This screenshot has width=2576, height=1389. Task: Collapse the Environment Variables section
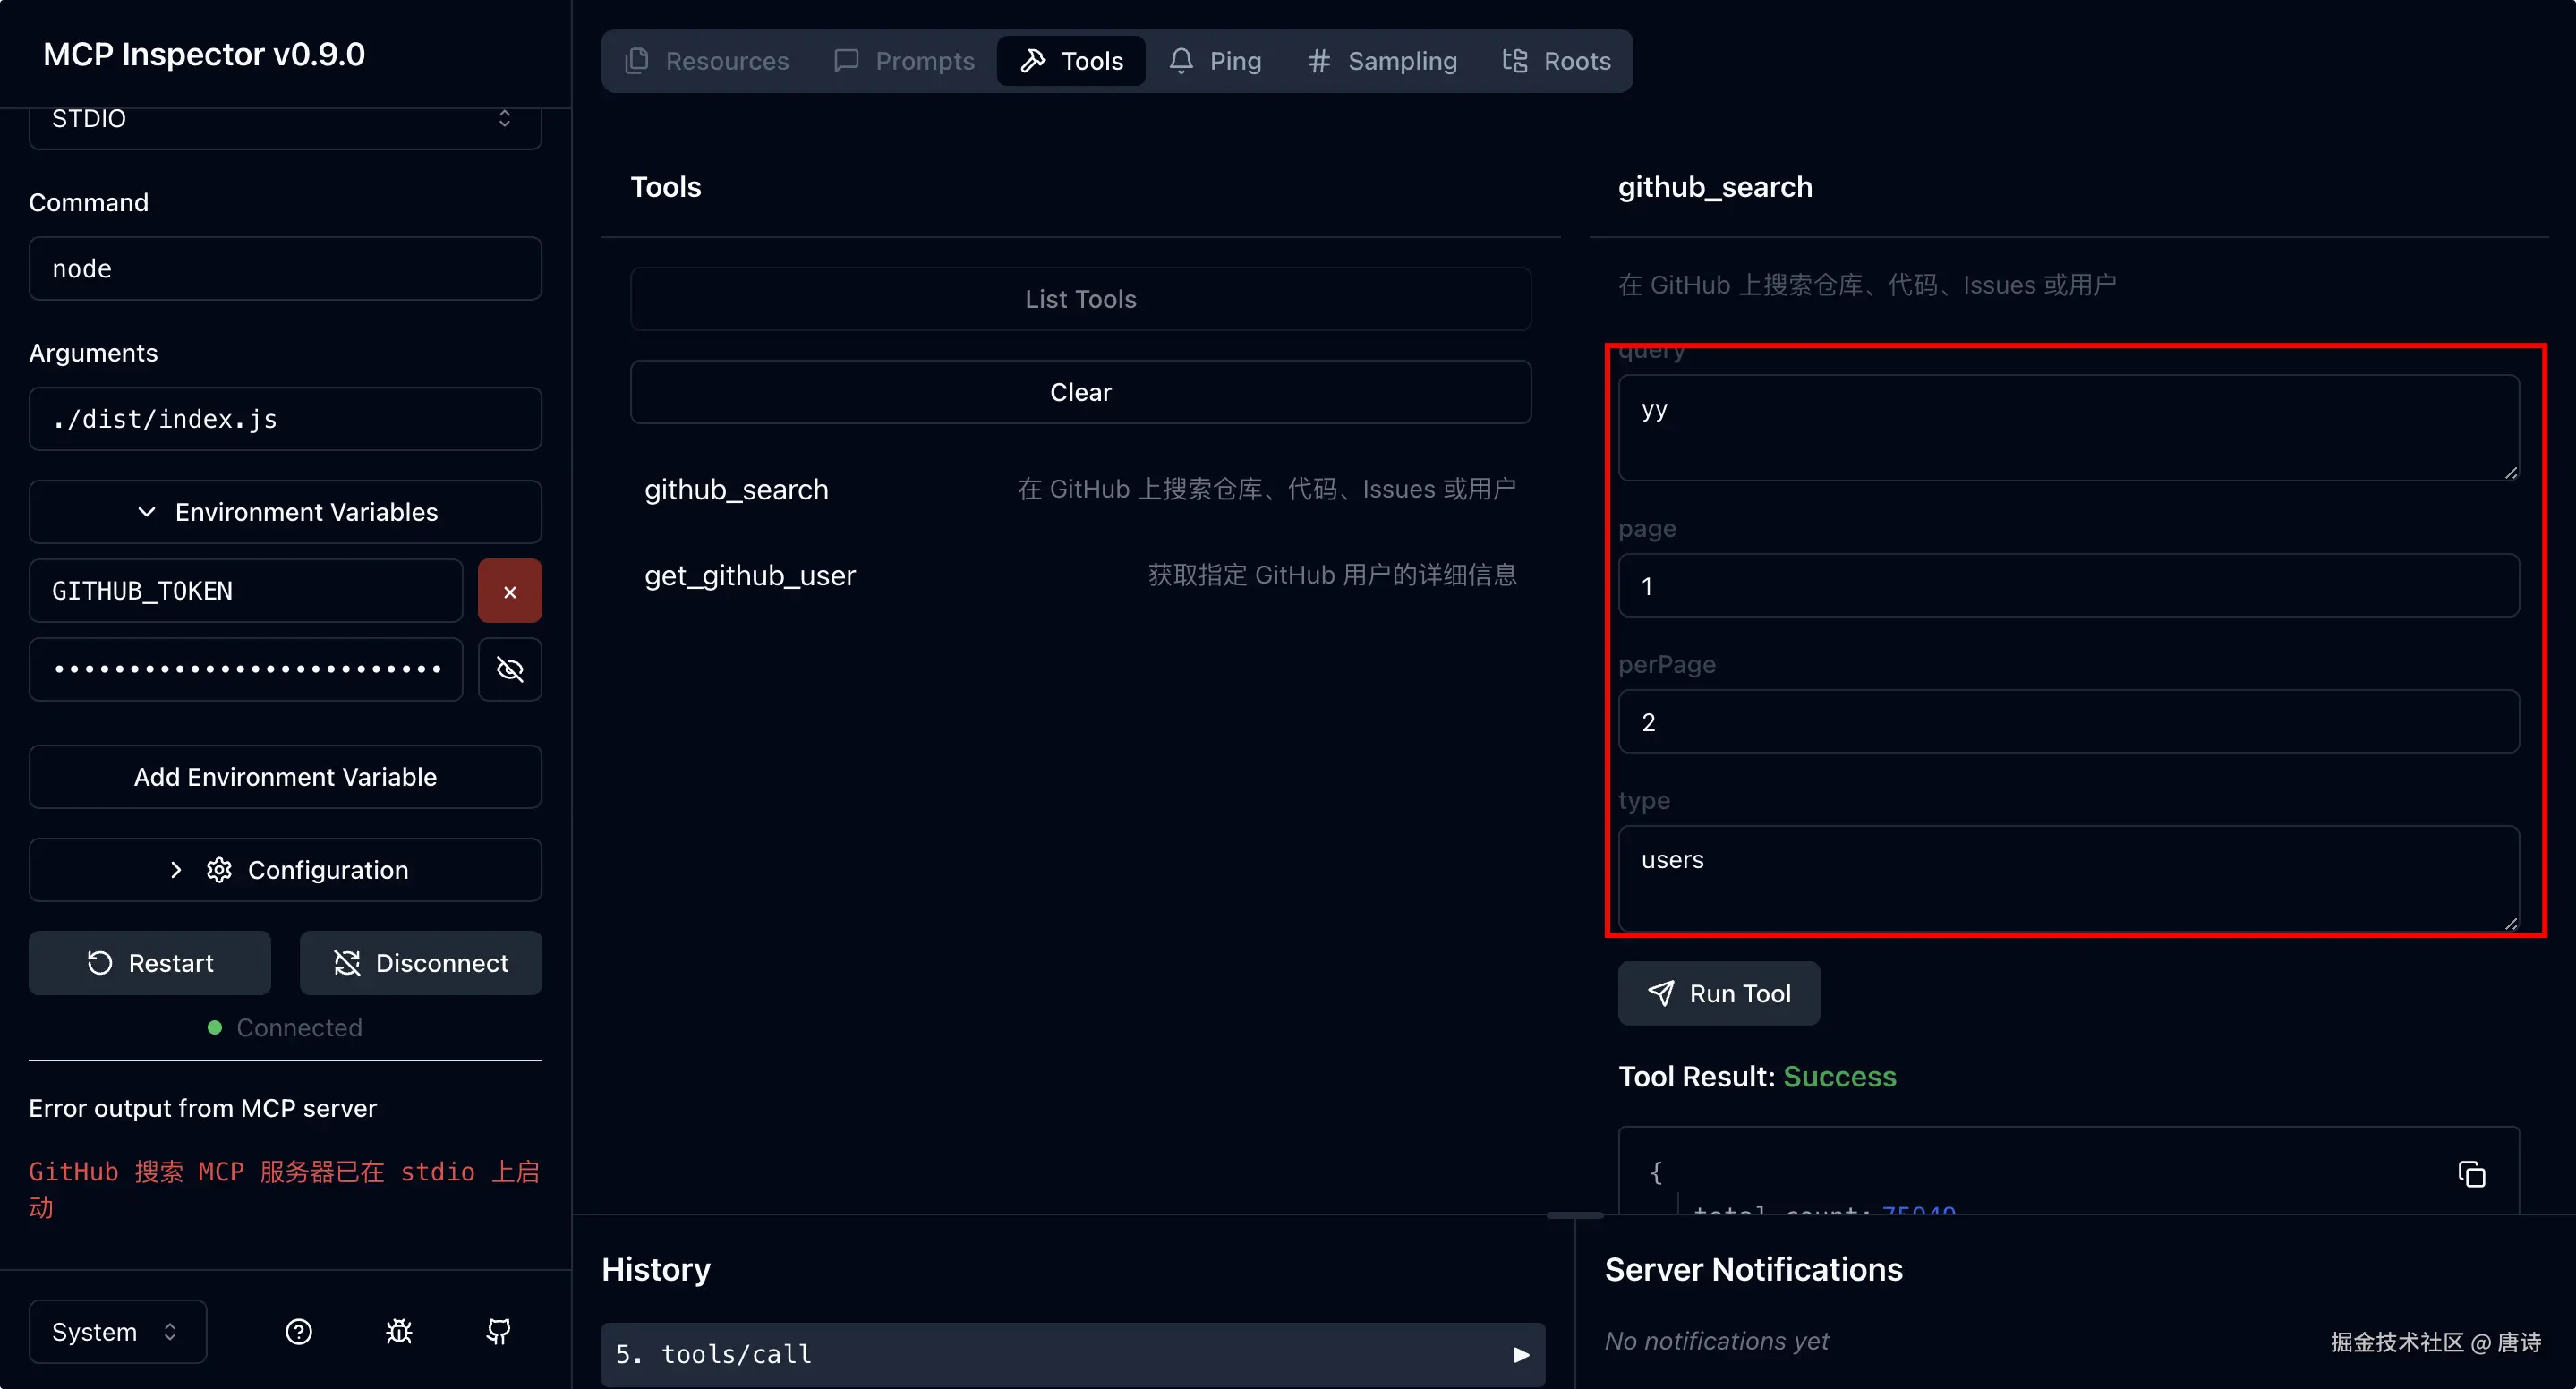[285, 512]
